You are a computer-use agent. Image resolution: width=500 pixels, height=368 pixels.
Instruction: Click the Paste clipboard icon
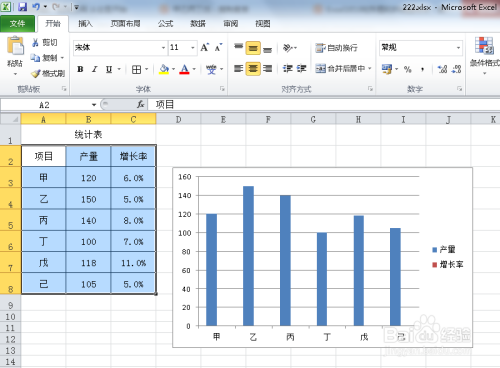tap(15, 46)
